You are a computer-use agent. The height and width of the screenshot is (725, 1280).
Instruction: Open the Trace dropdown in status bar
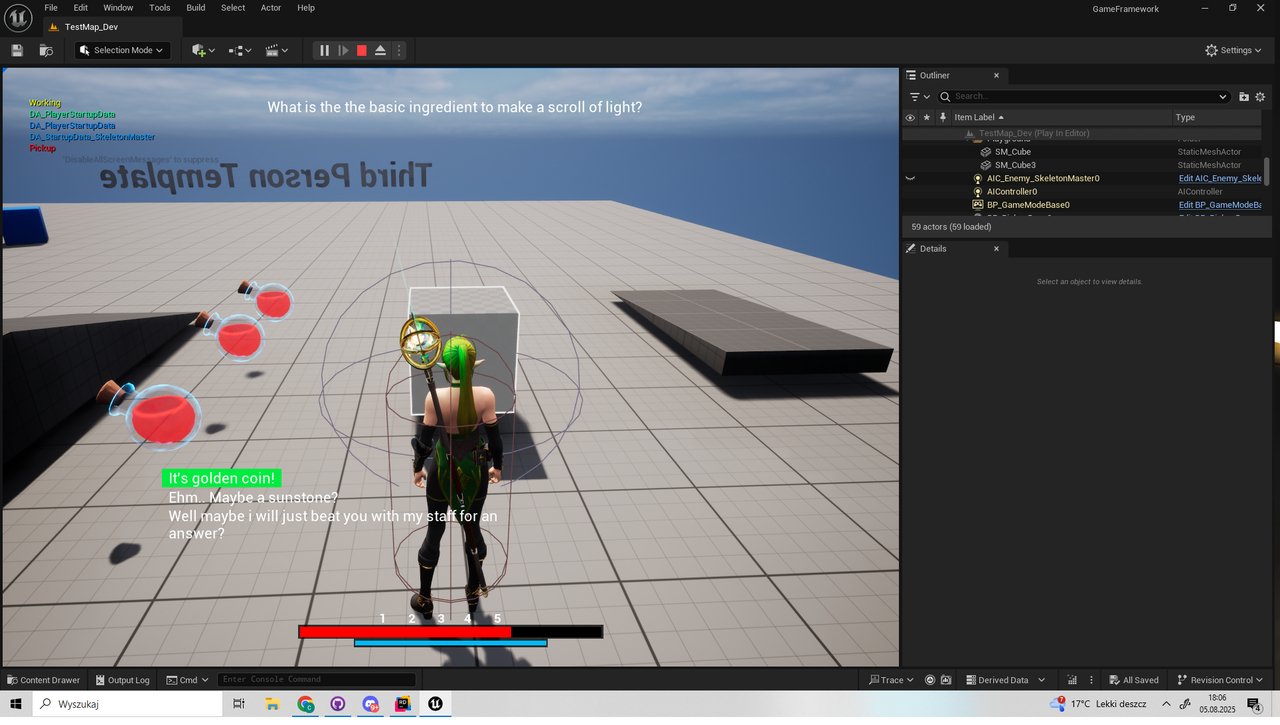click(x=892, y=680)
